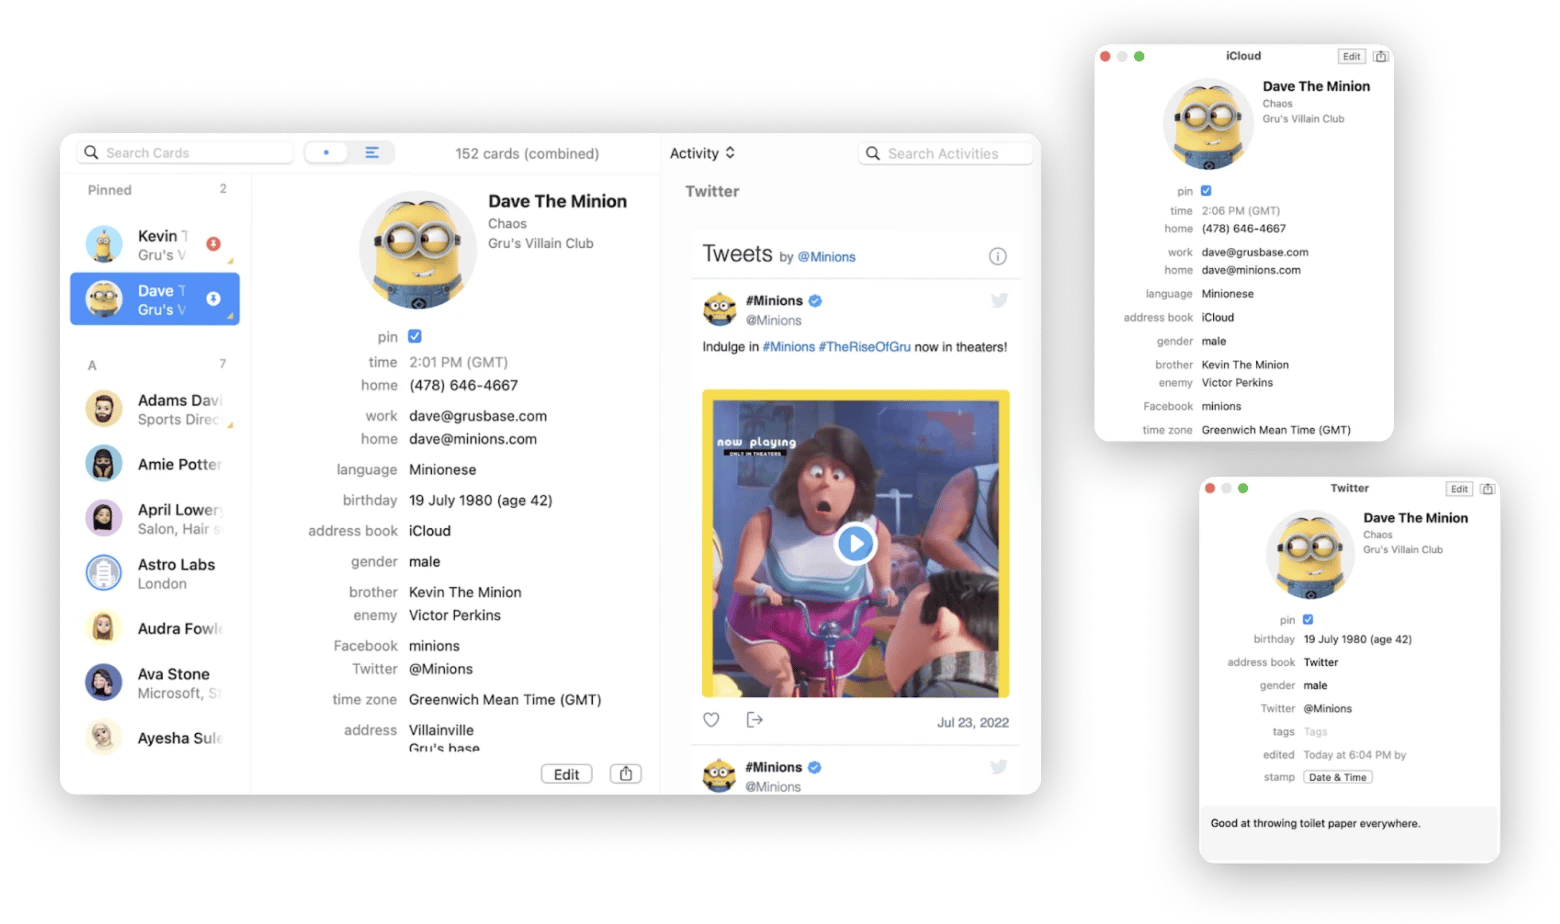
Task: Click Dave avatar in Twitter window
Action: click(x=1310, y=555)
